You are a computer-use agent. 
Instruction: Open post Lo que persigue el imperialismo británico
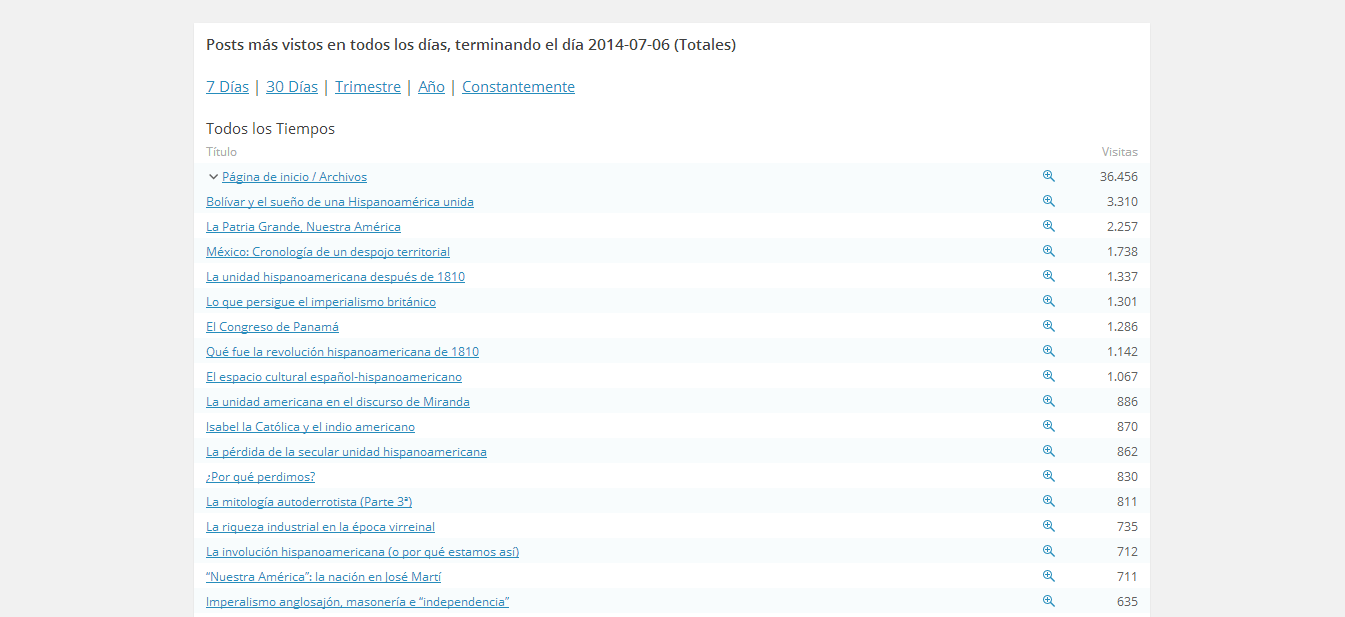(x=320, y=302)
